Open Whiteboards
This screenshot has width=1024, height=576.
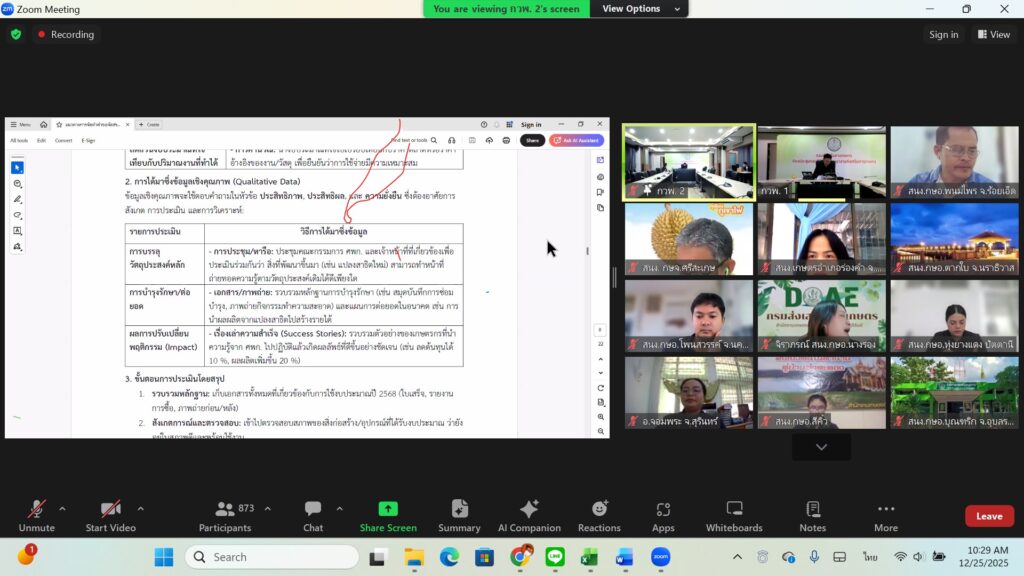[x=734, y=516]
